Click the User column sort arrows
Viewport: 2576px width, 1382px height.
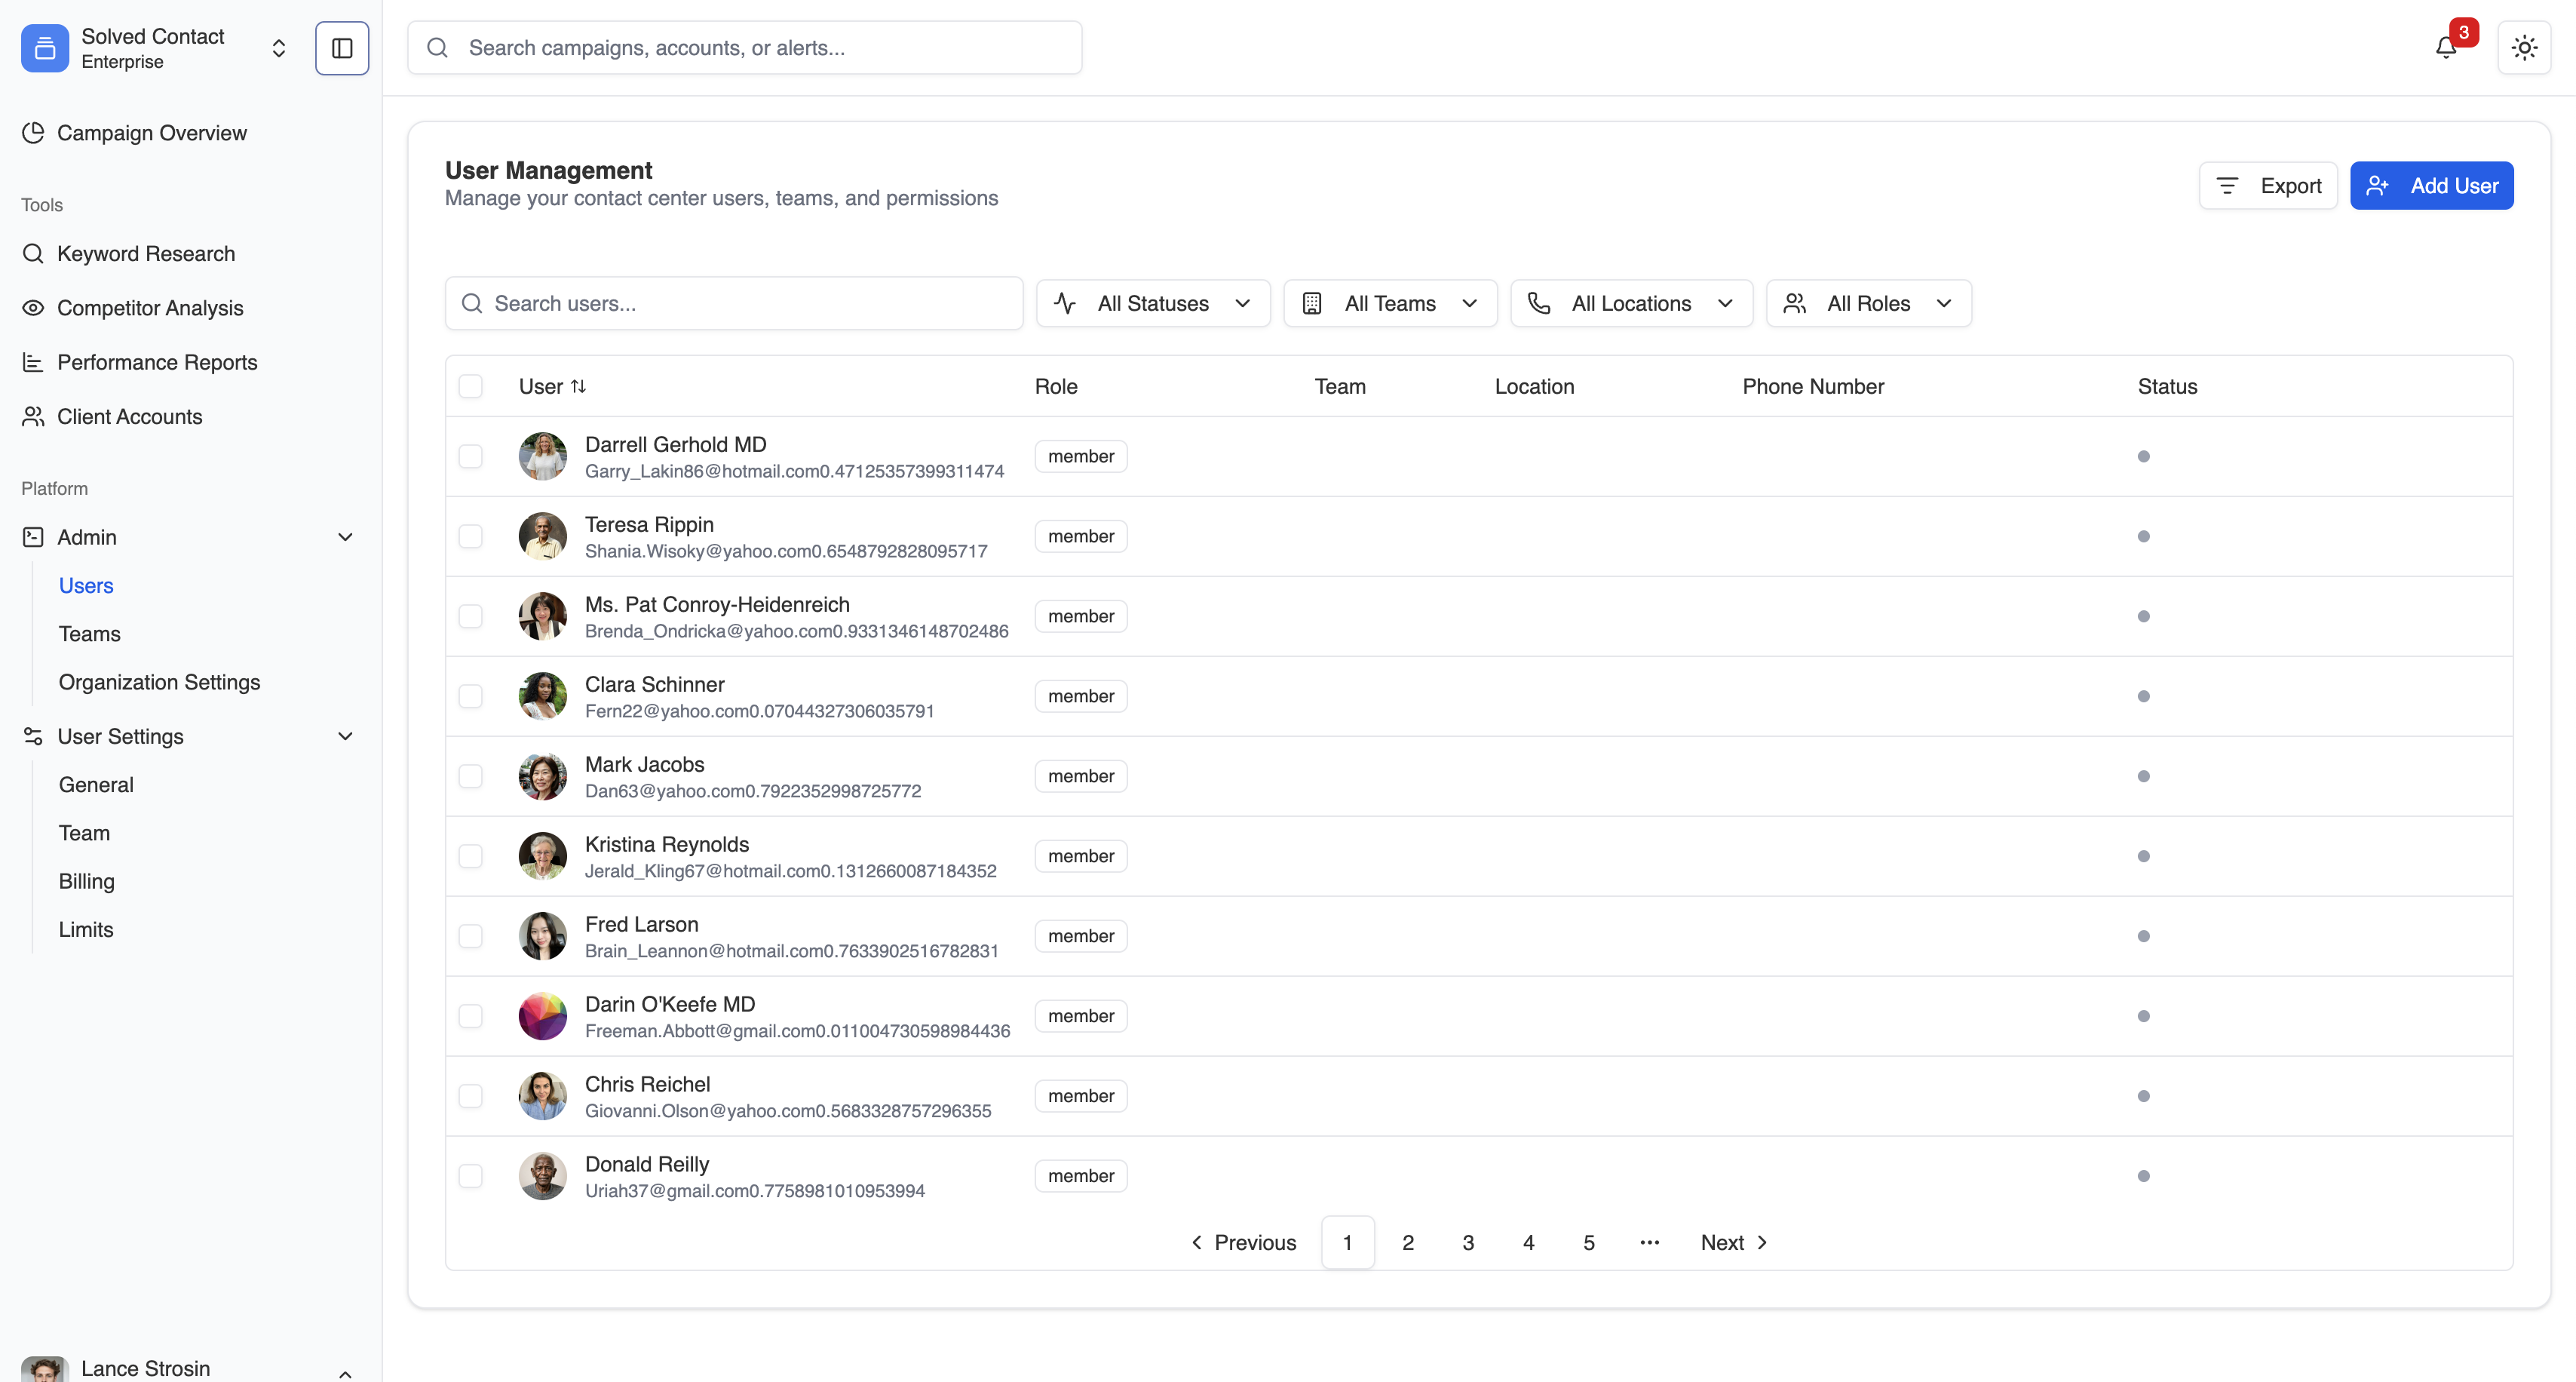[x=579, y=386]
